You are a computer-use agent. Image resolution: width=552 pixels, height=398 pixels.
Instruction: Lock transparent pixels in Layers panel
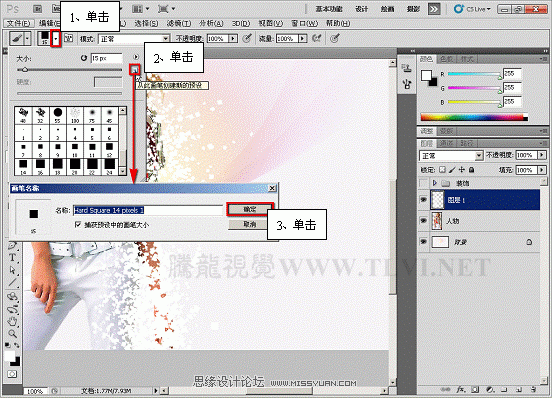pos(443,170)
